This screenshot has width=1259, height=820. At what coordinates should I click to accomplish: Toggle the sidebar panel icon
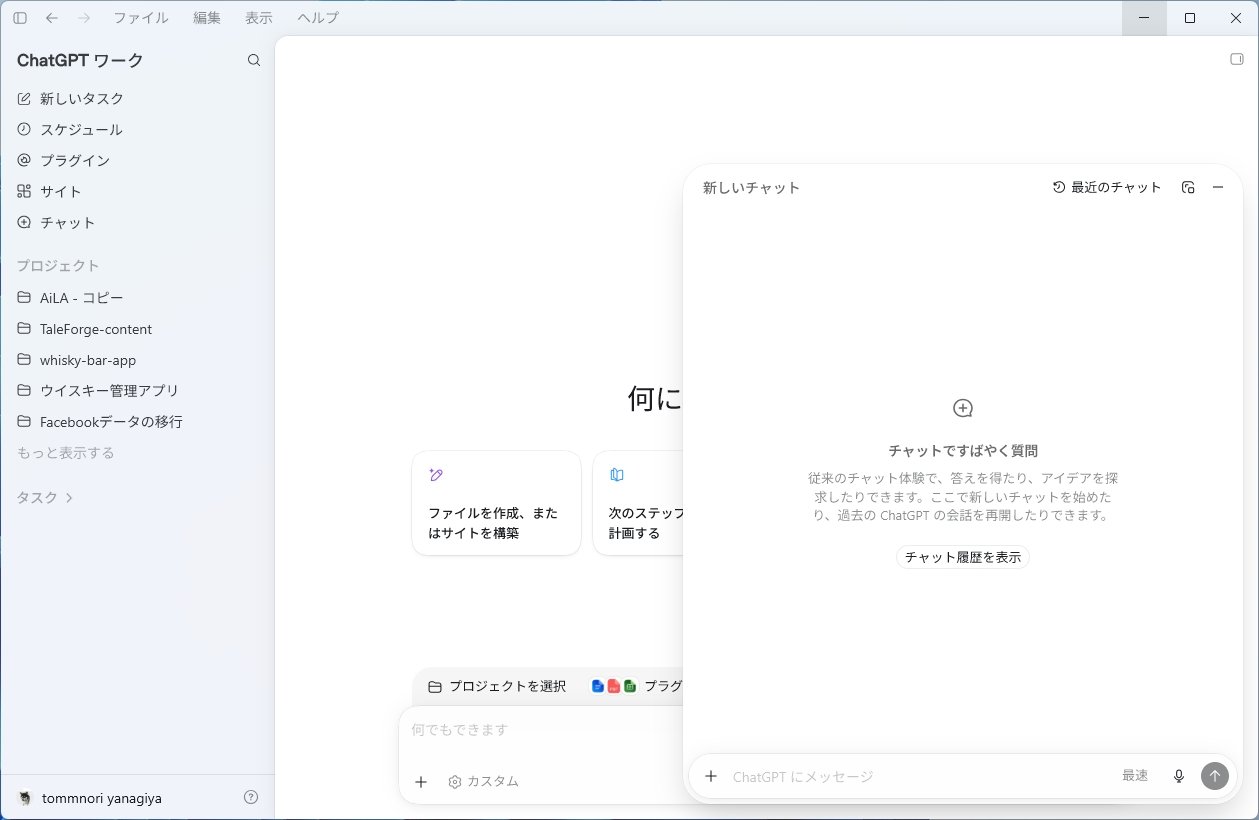(x=20, y=18)
